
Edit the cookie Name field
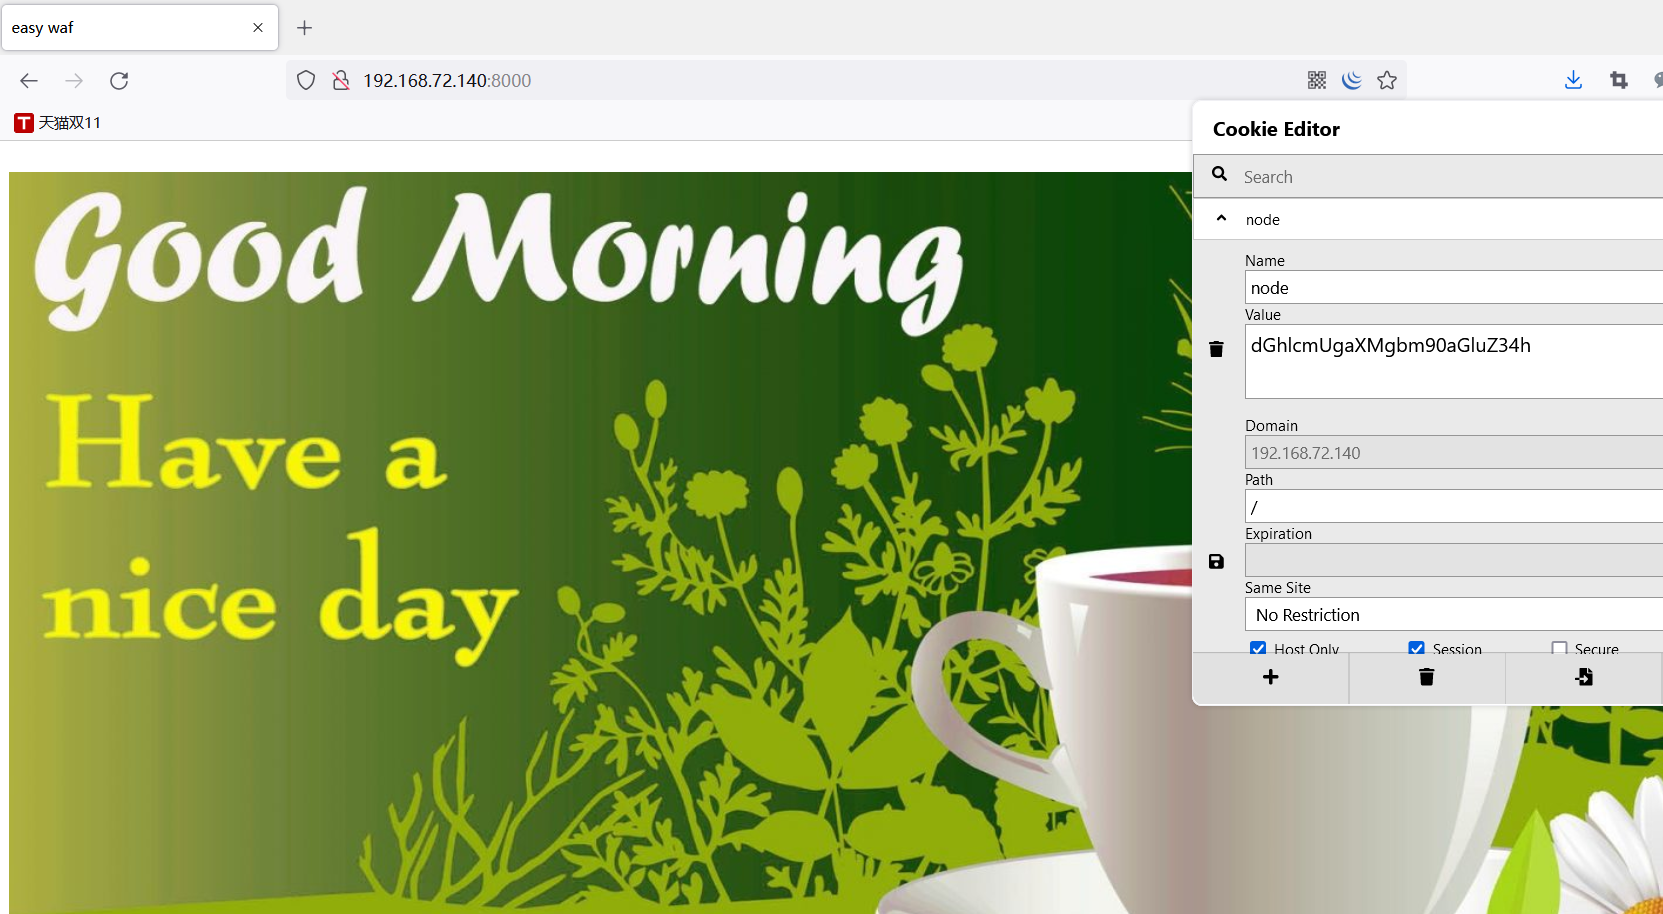(x=1454, y=288)
